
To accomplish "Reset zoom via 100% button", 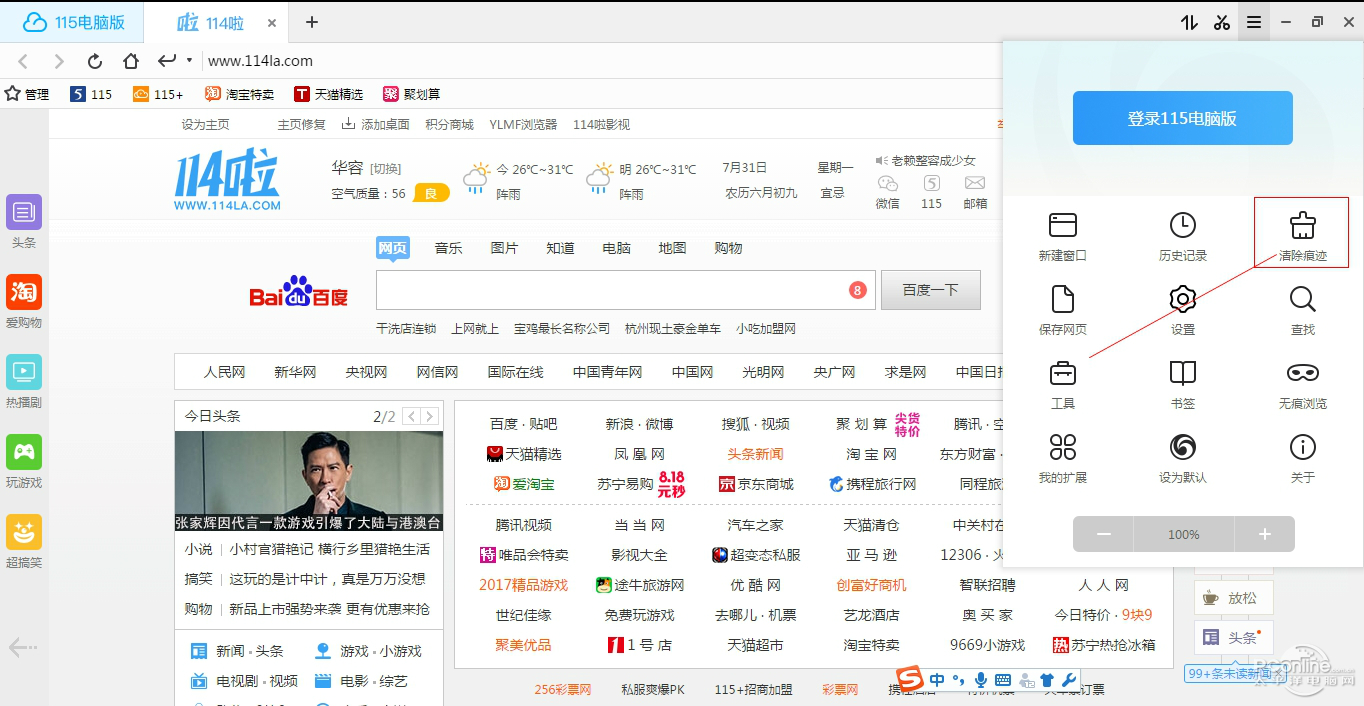I will 1183,534.
